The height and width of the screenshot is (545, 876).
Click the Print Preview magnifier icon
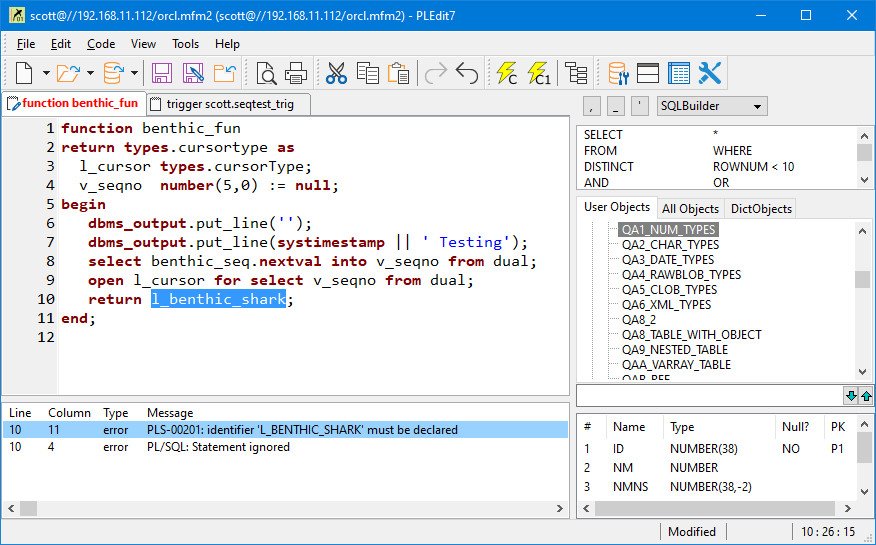266,73
